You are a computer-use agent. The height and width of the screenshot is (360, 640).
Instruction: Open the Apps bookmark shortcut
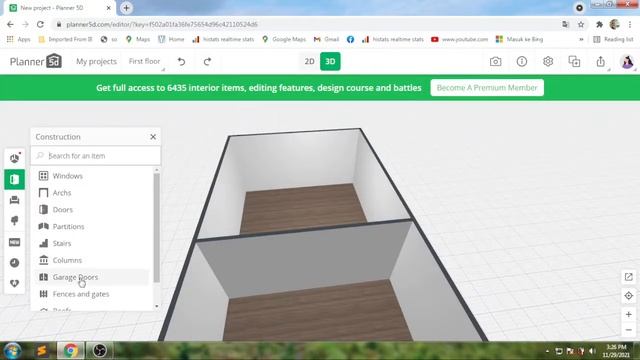point(19,40)
